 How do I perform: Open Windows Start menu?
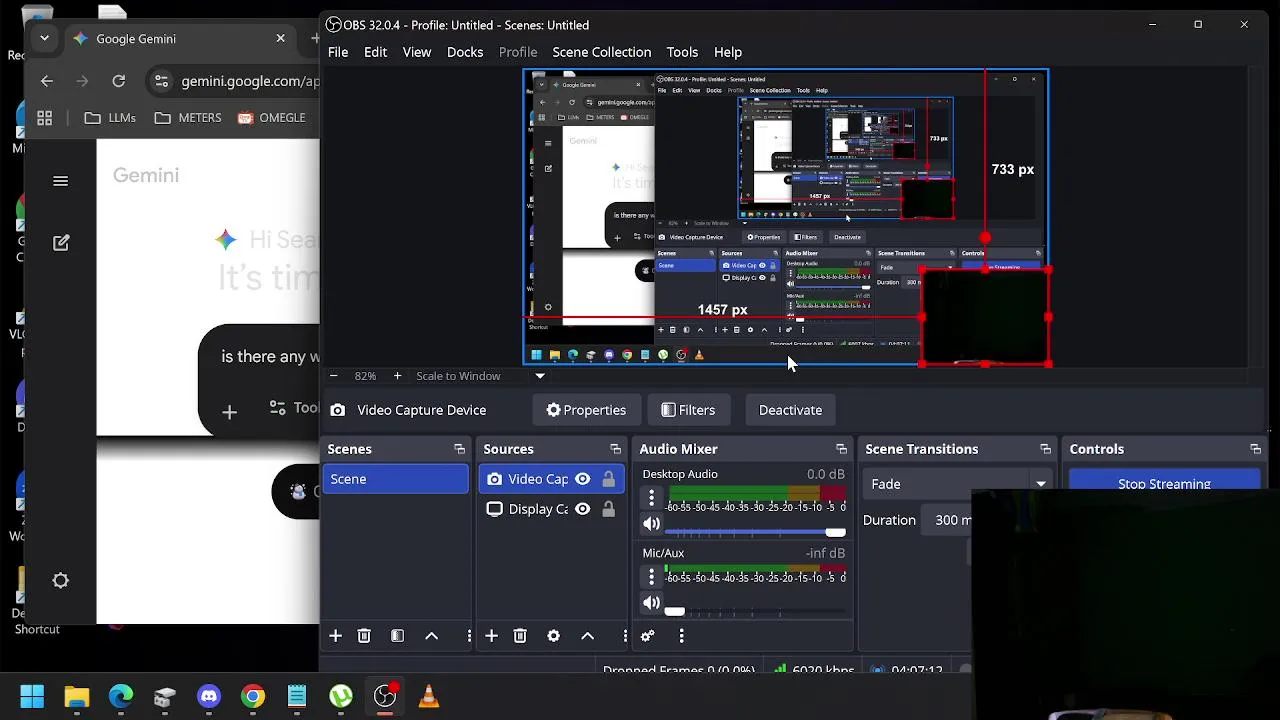click(32, 696)
